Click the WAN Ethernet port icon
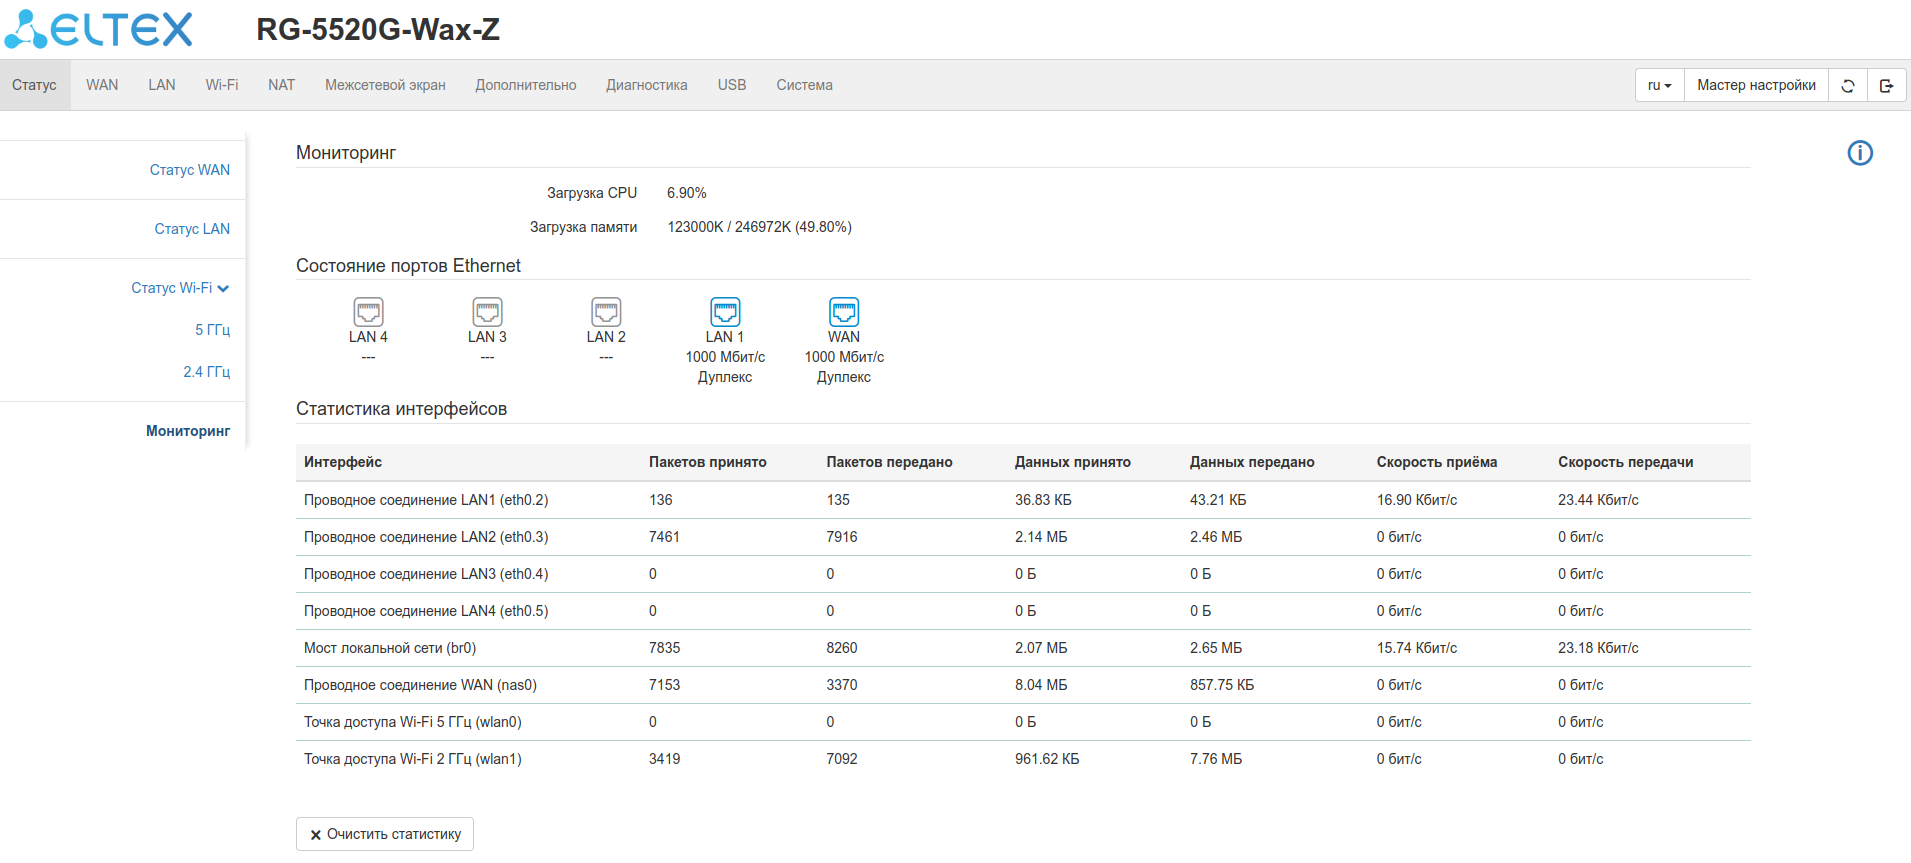Screen dimensions: 1911x863 tap(844, 312)
